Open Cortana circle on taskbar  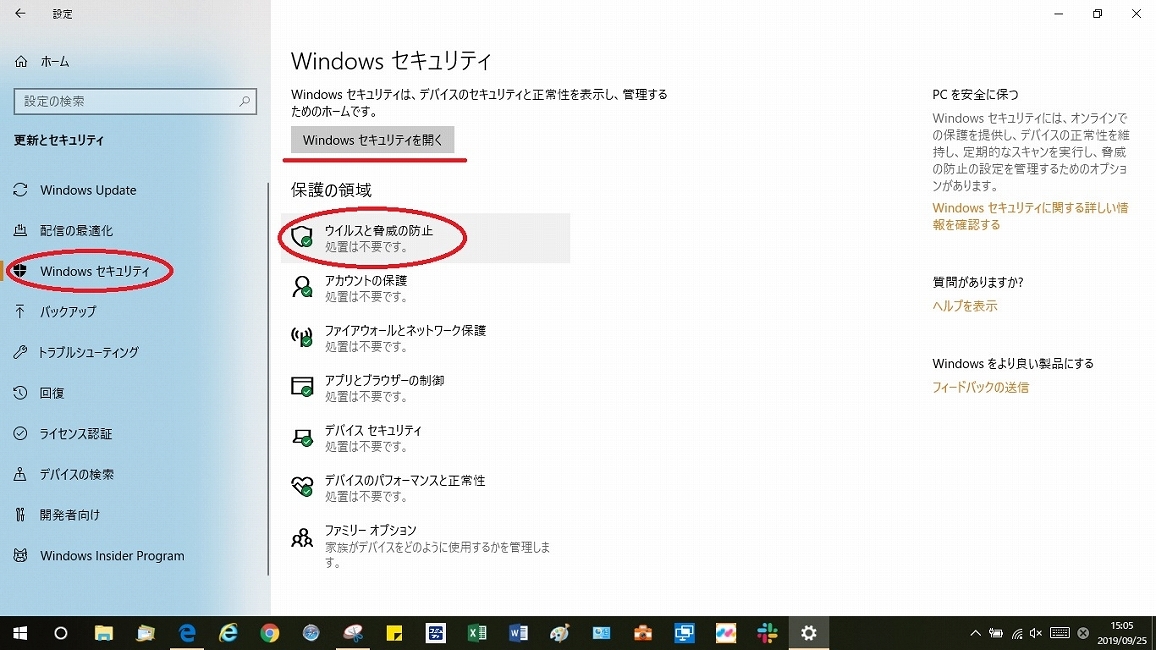[61, 633]
